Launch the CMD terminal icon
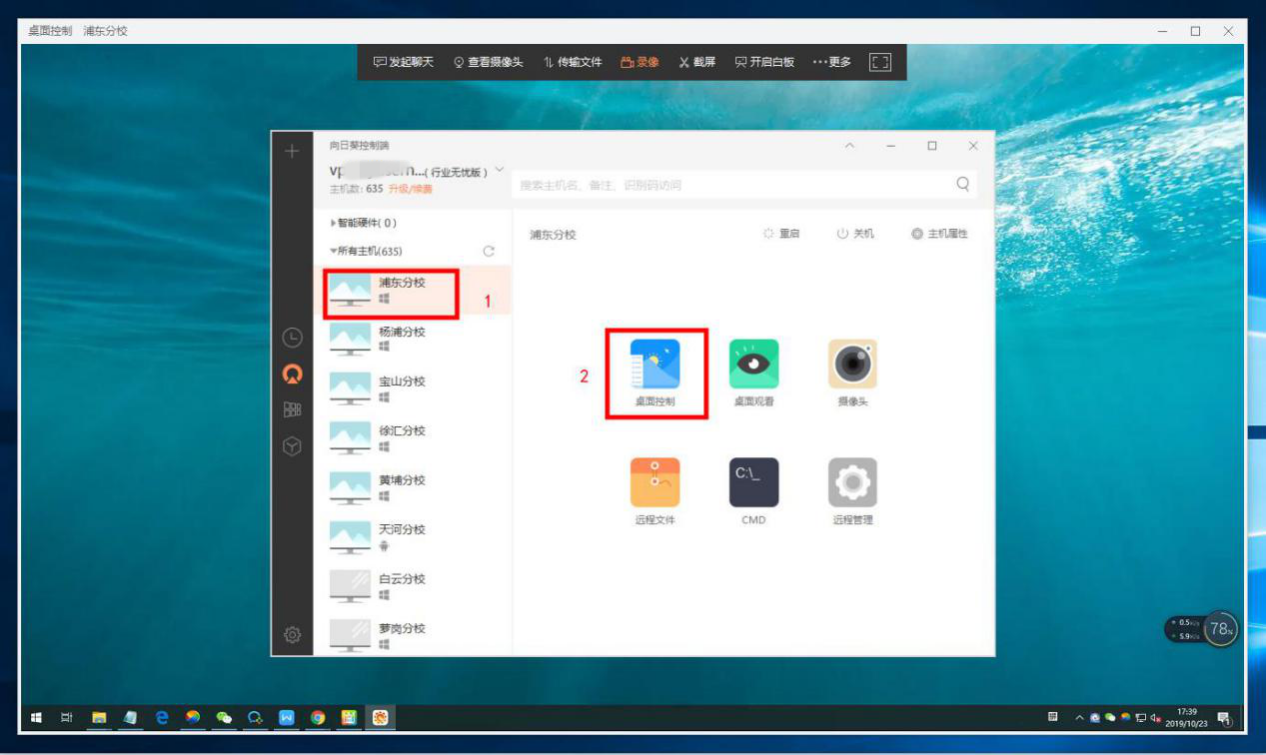The image size is (1266, 755). click(754, 483)
